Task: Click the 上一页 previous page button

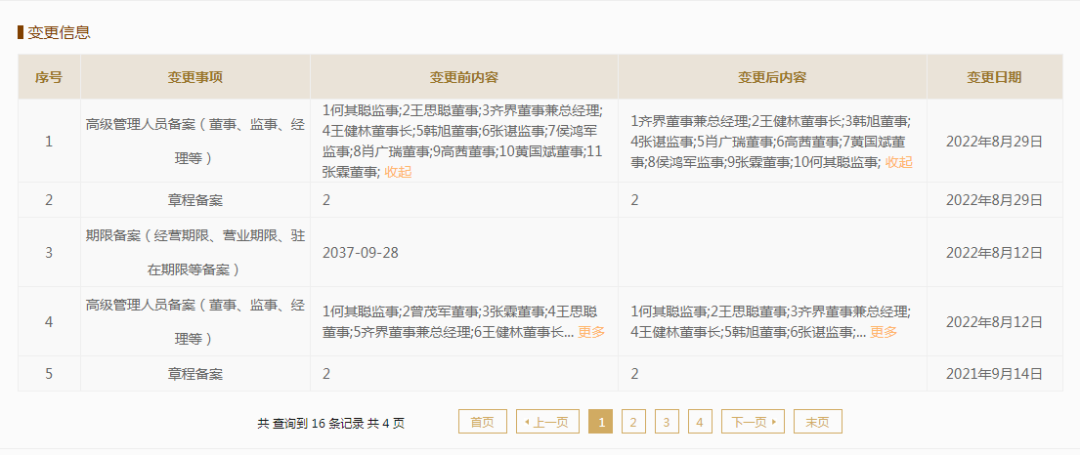Action: tap(548, 422)
